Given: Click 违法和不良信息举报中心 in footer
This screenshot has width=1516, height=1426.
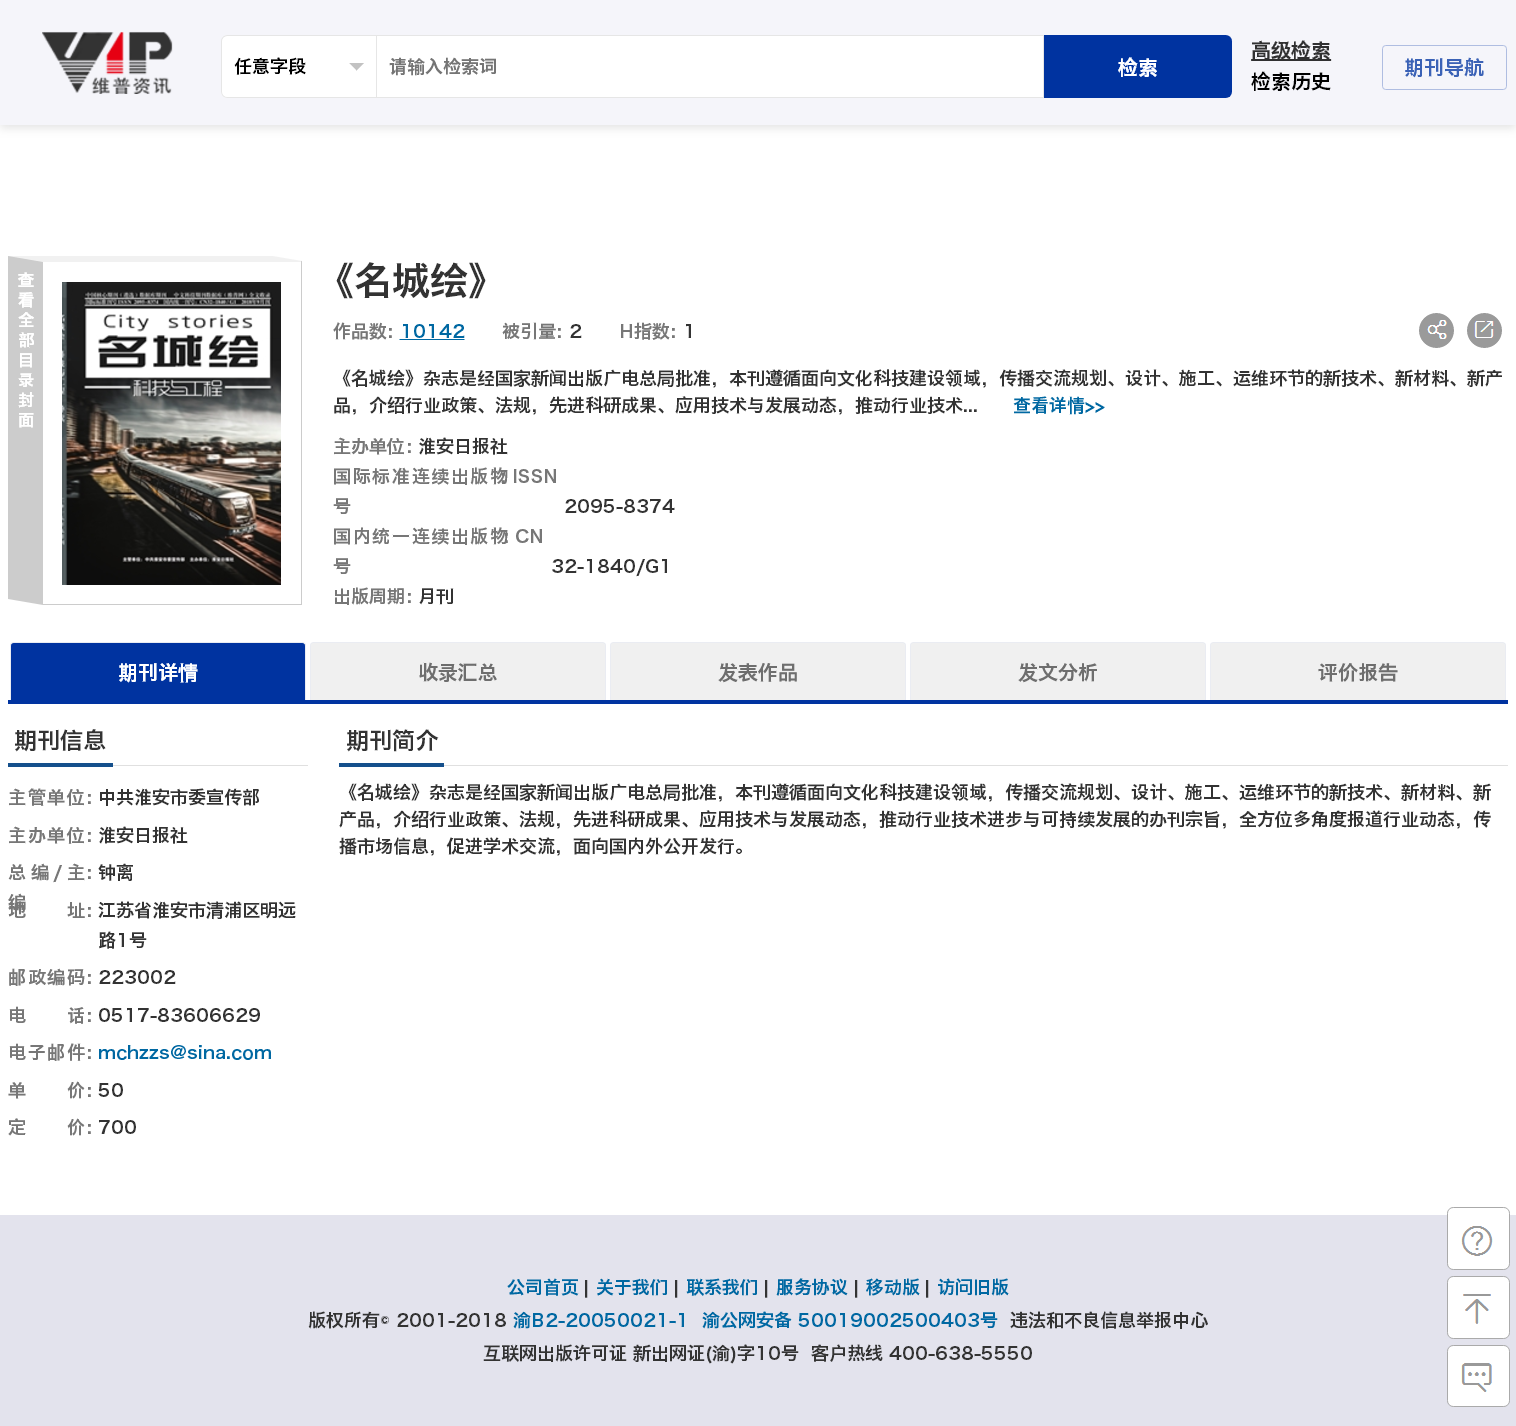Looking at the screenshot, I should tap(1109, 1320).
